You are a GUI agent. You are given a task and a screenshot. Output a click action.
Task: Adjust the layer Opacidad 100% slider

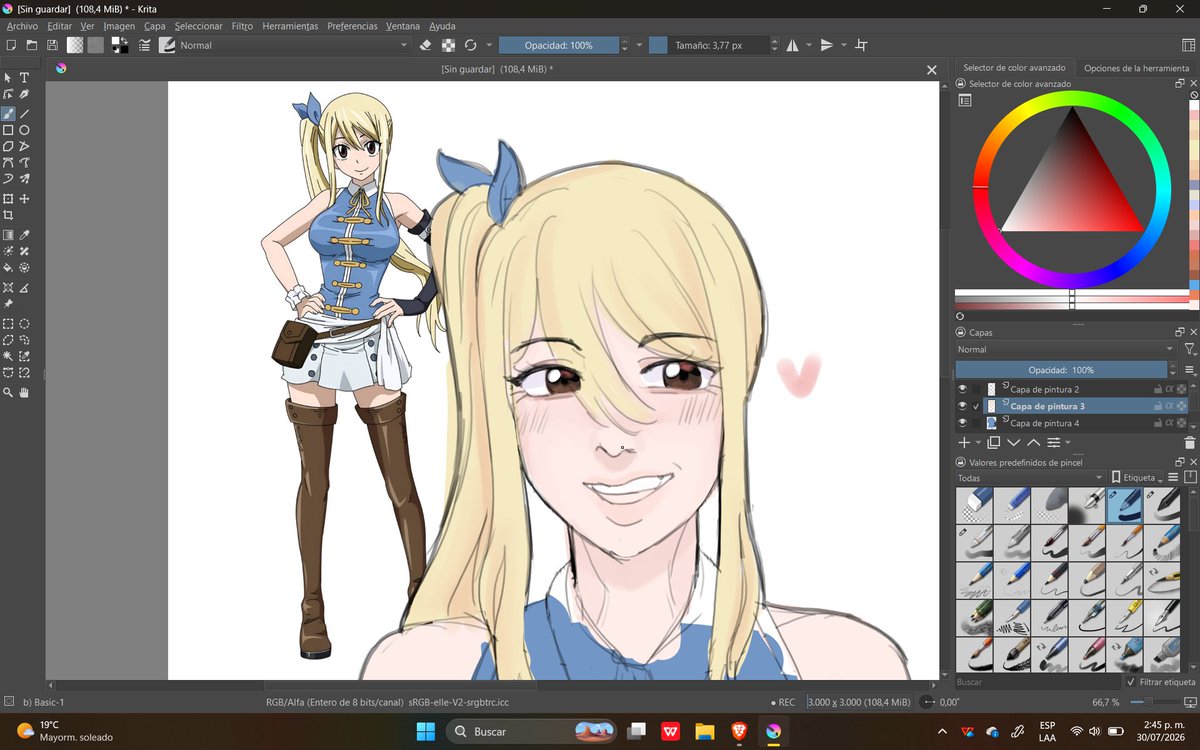tap(1062, 370)
